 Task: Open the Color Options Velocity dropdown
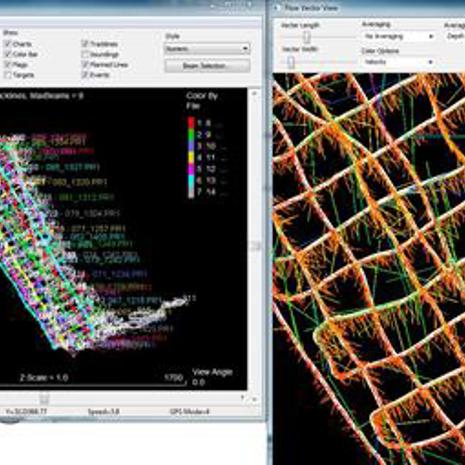coord(399,62)
